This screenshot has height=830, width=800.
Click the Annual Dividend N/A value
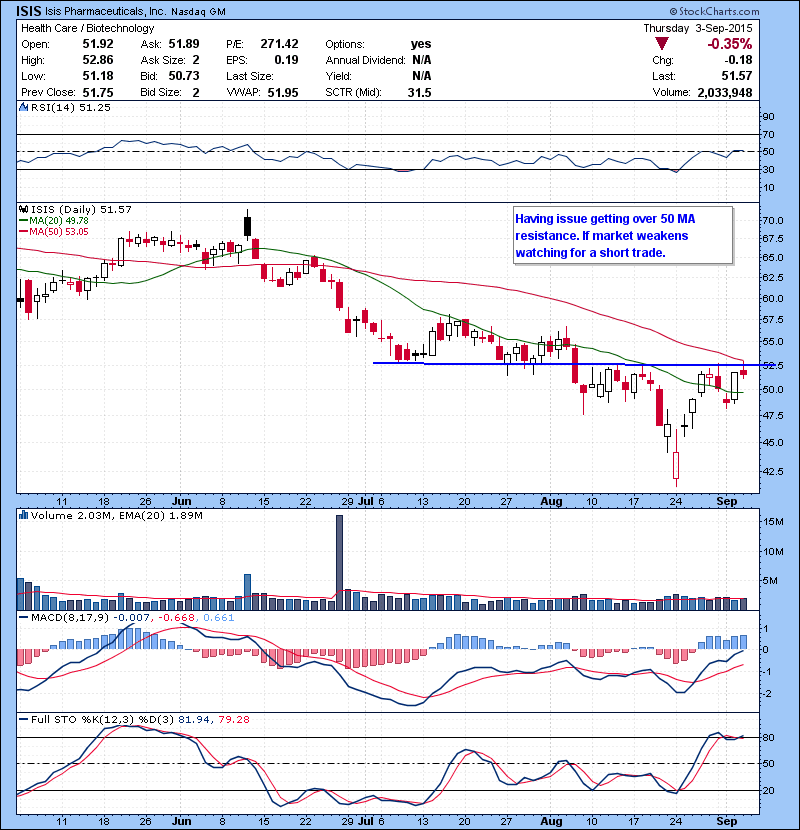[422, 60]
